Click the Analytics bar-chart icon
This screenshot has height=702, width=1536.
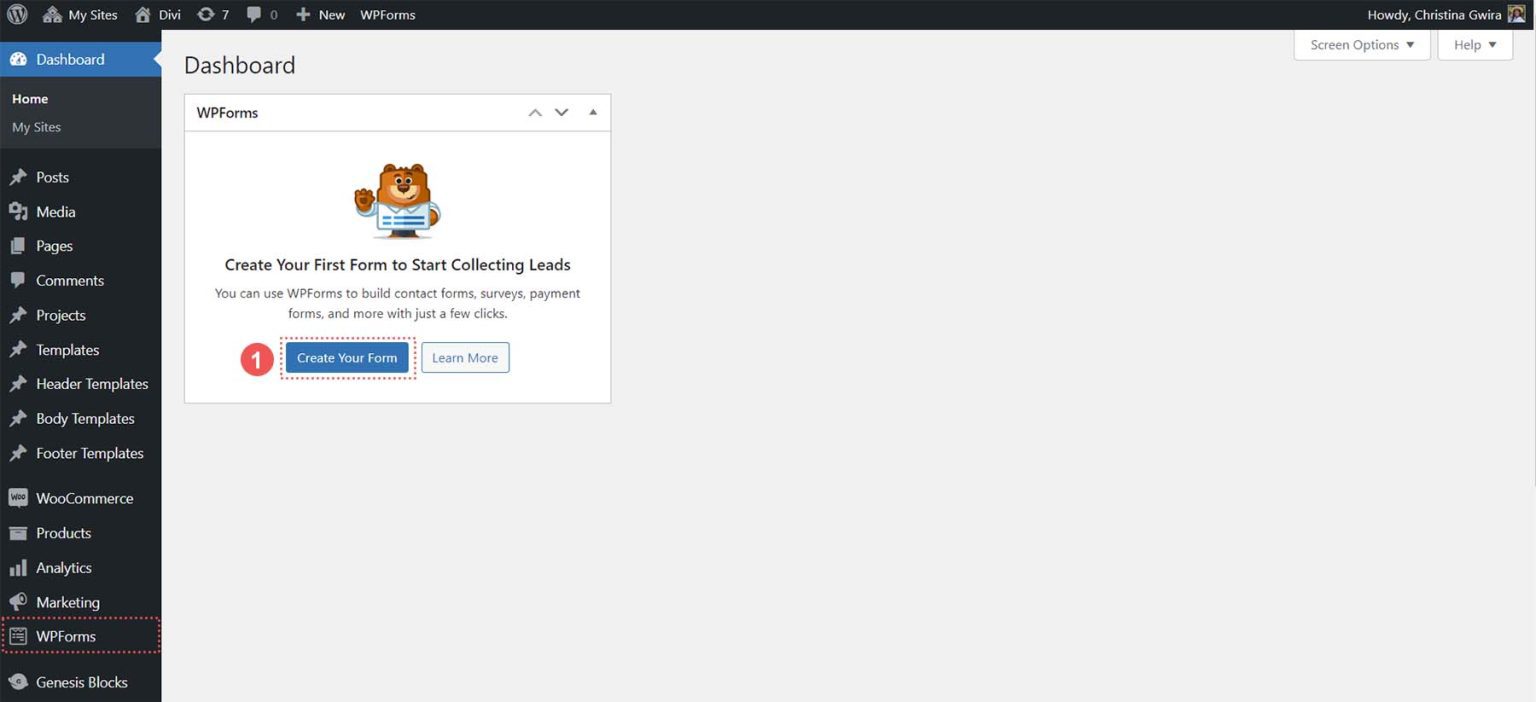point(18,567)
